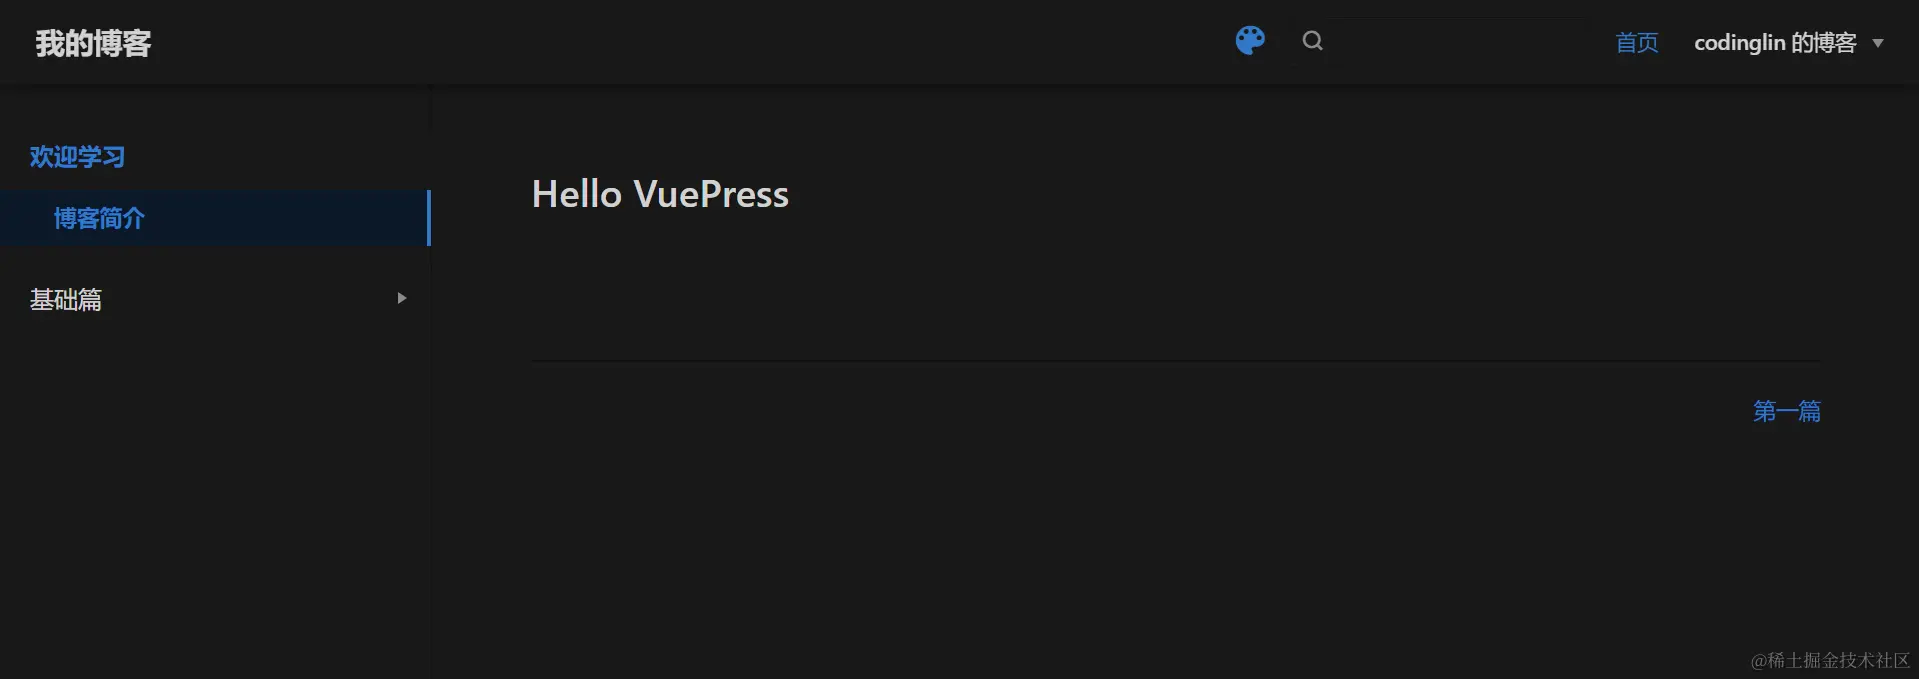Click the search magnifier icon
Viewport: 1919px width, 679px height.
pyautogui.click(x=1312, y=41)
